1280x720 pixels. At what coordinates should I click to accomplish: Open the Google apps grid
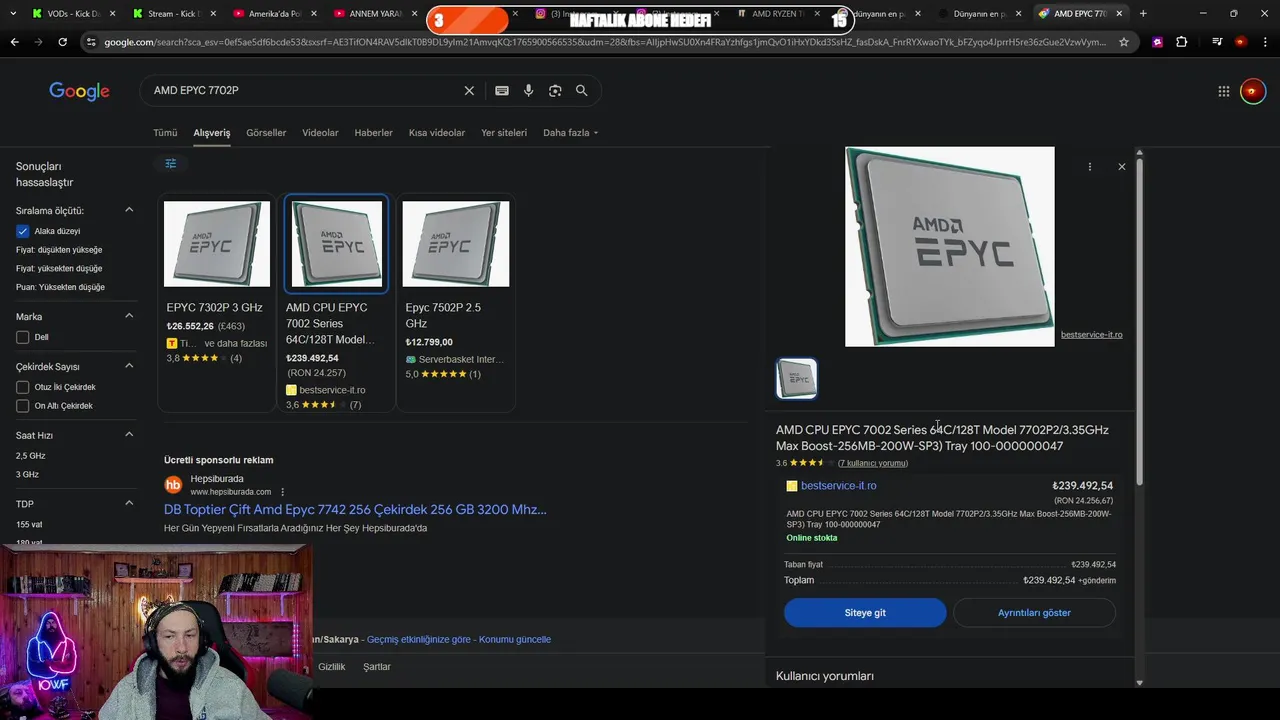(1224, 91)
